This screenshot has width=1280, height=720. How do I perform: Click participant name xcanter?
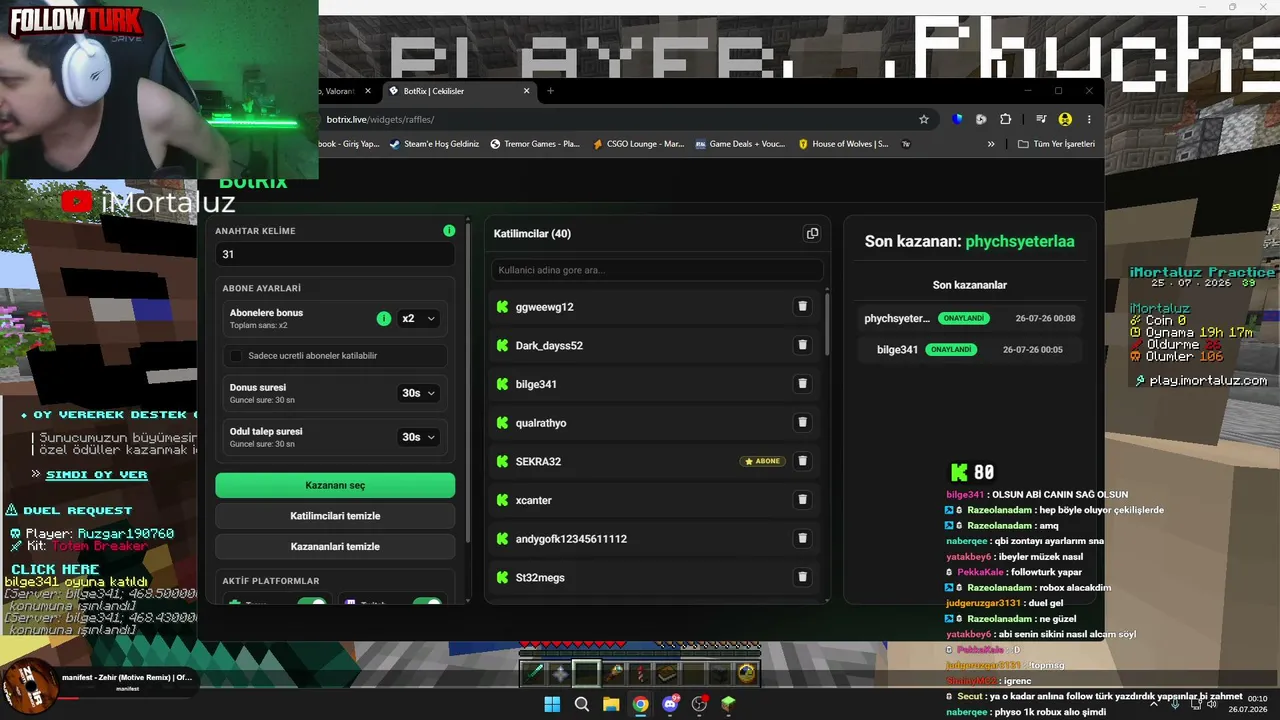pyautogui.click(x=534, y=500)
